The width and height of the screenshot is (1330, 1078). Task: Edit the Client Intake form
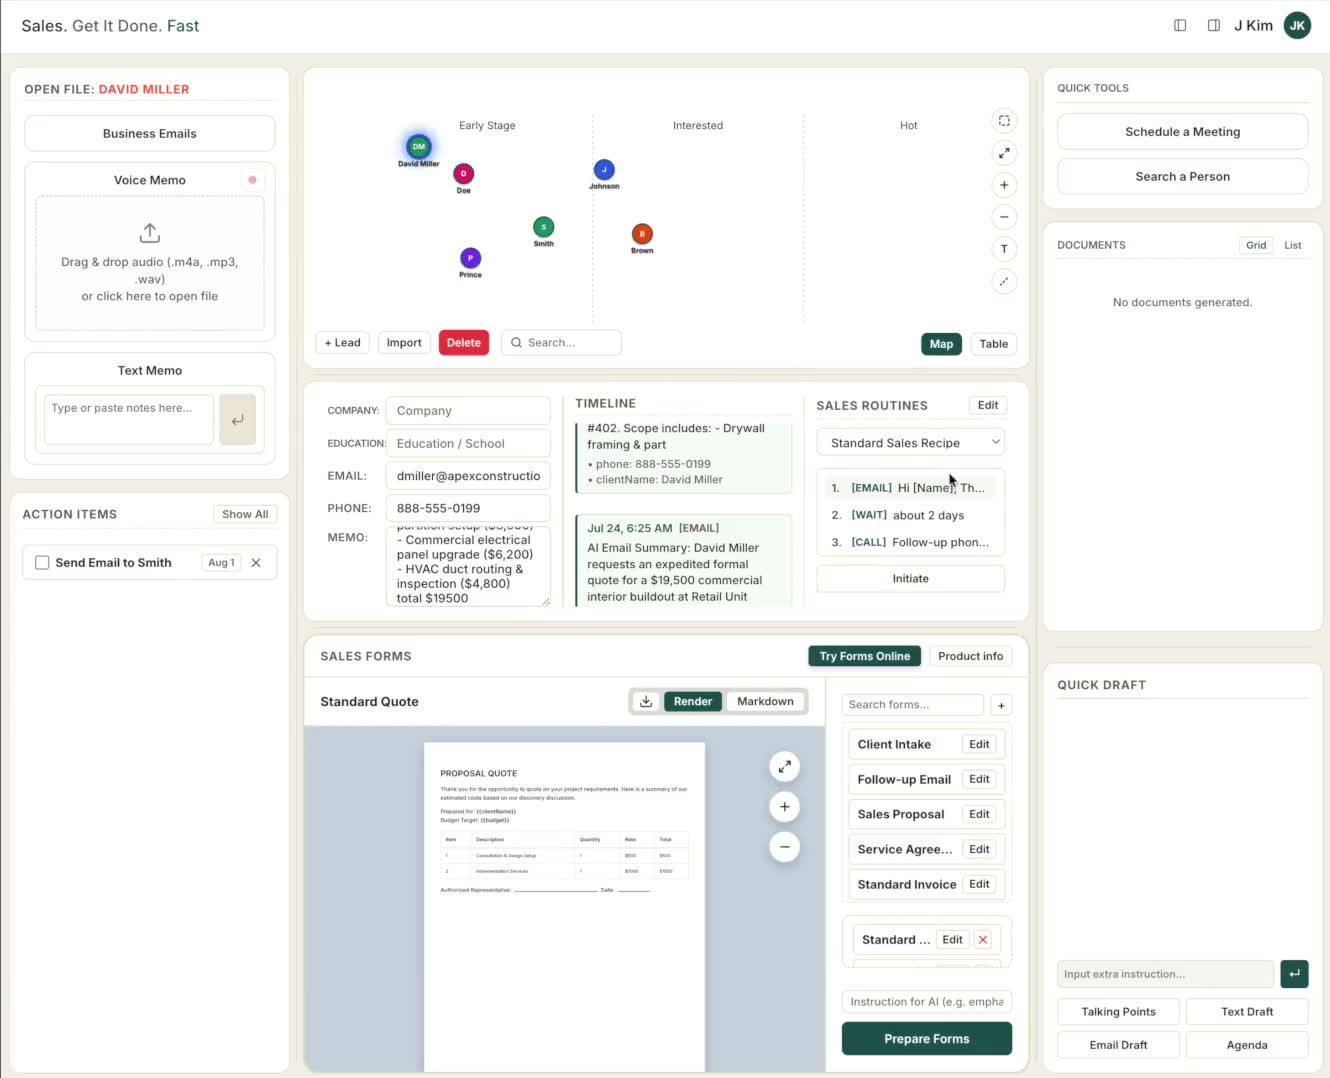tap(979, 744)
